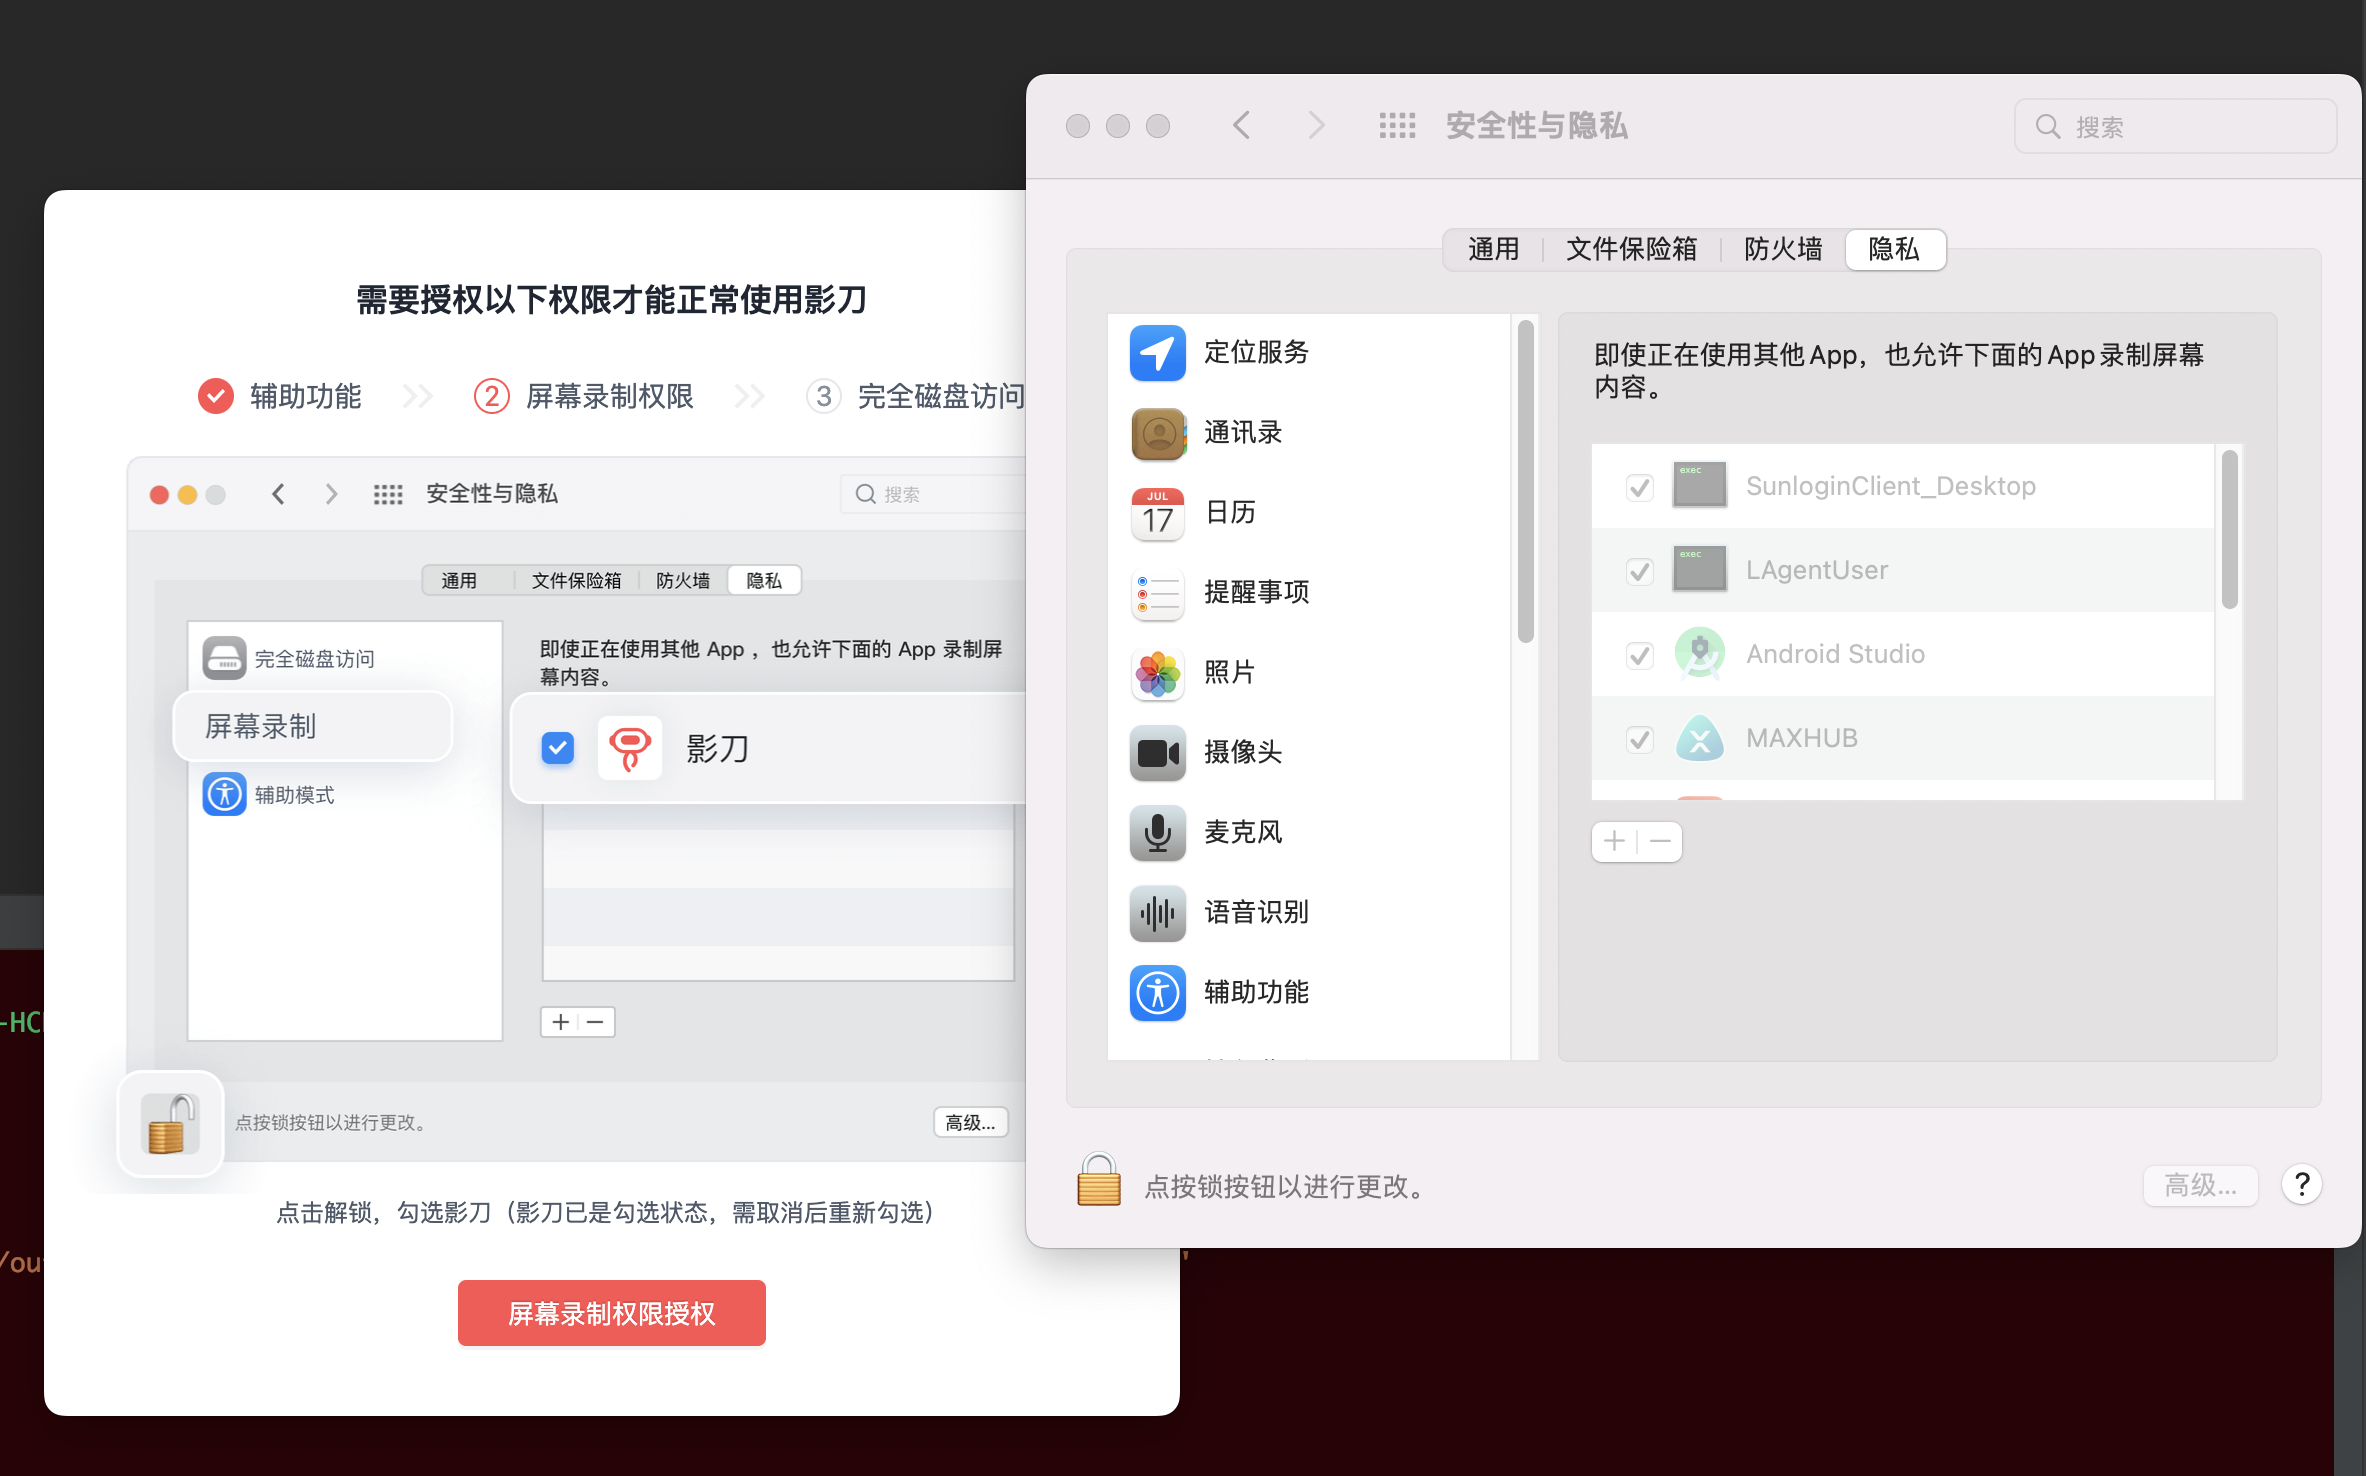Image resolution: width=2366 pixels, height=1476 pixels.
Task: Select Microphone (麦克风) in privacy list
Action: coord(1242,832)
